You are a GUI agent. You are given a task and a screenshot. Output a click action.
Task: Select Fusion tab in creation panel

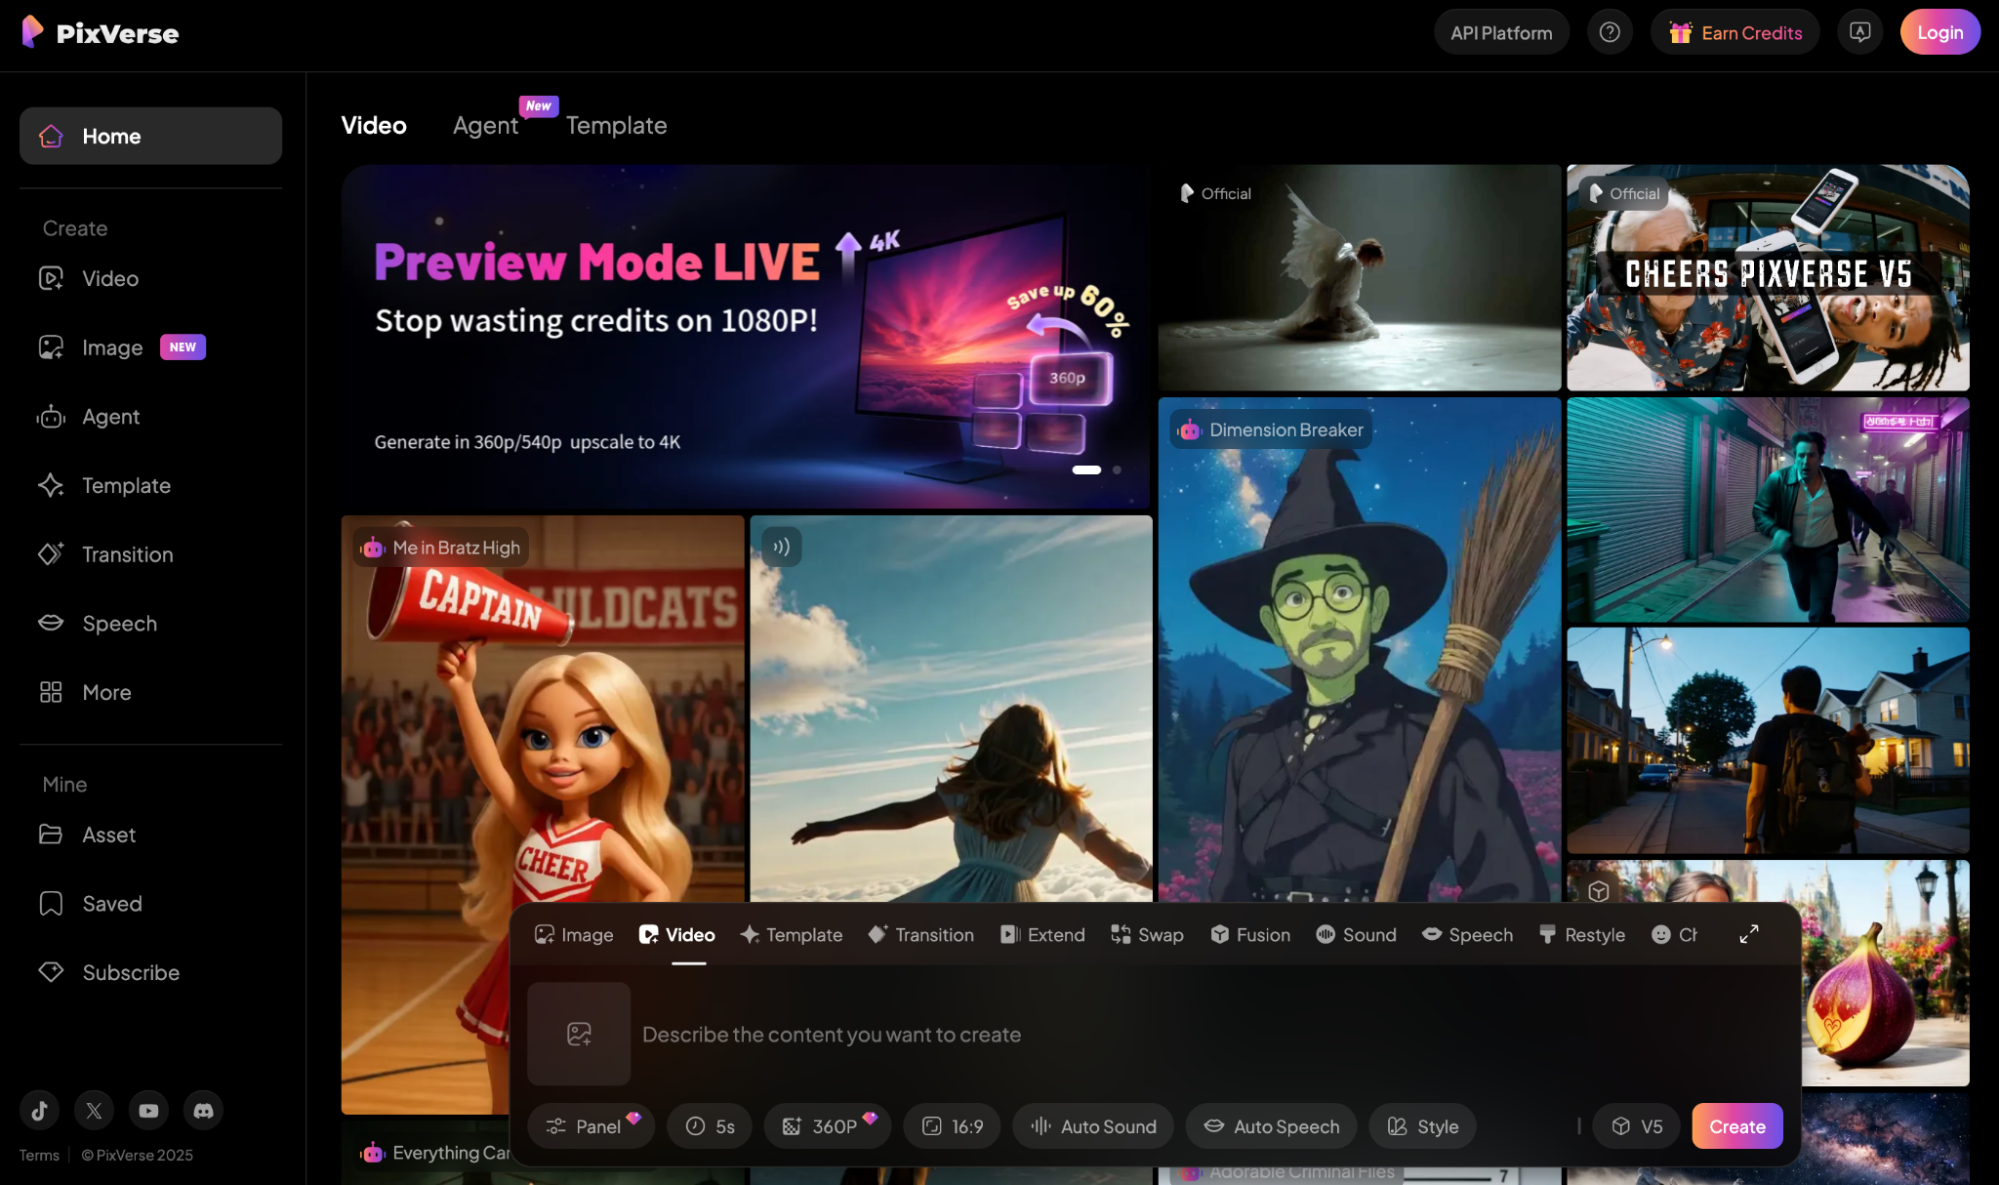tap(1250, 934)
